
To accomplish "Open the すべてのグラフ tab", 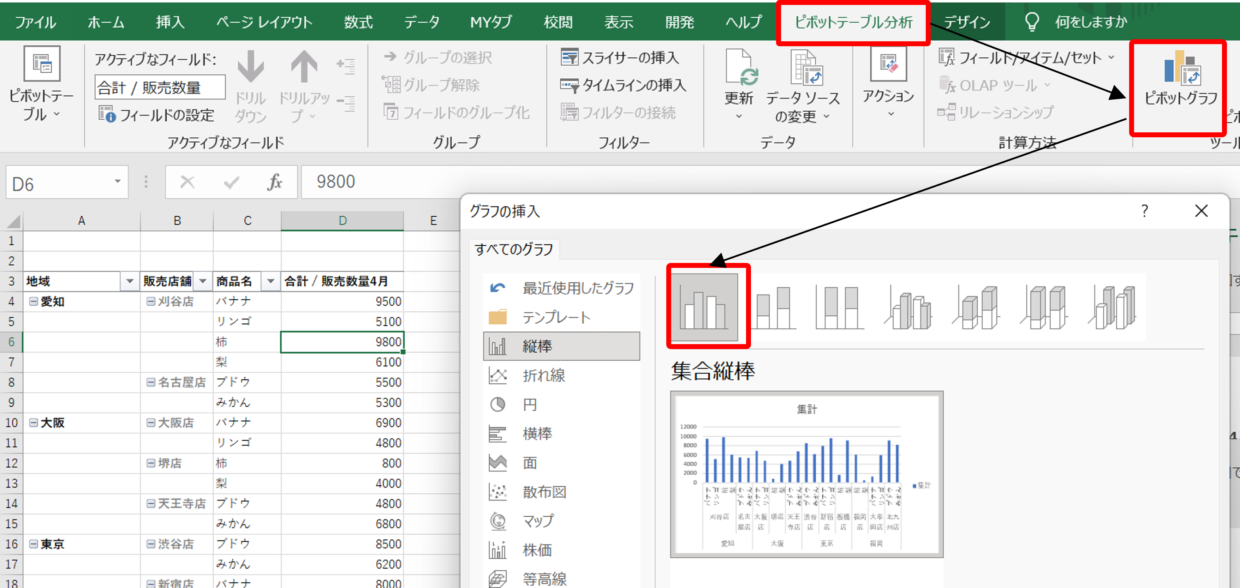I will click(514, 249).
